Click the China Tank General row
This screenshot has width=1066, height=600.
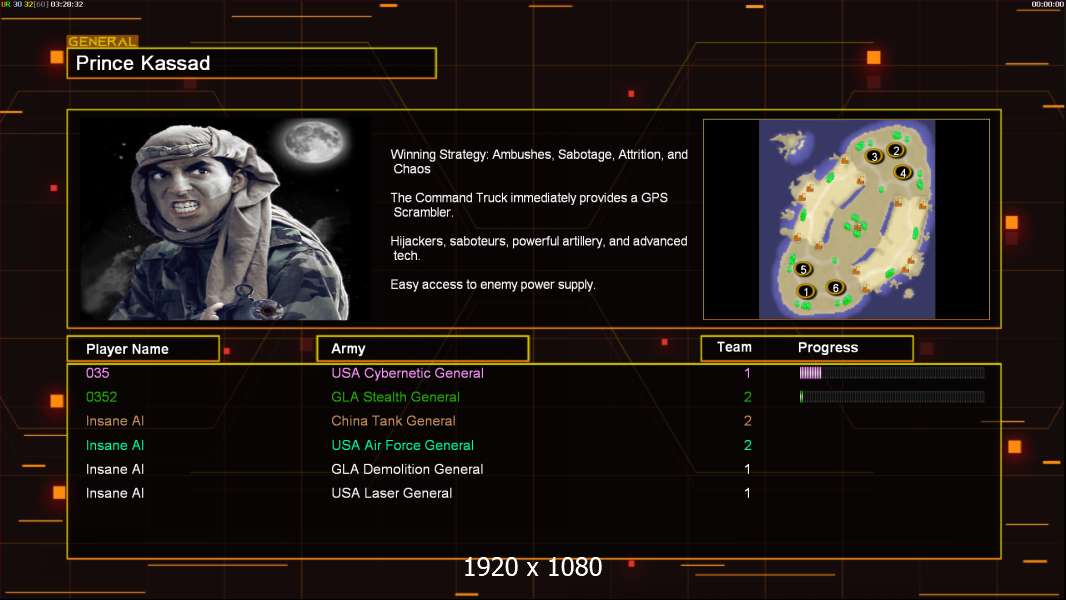click(534, 421)
